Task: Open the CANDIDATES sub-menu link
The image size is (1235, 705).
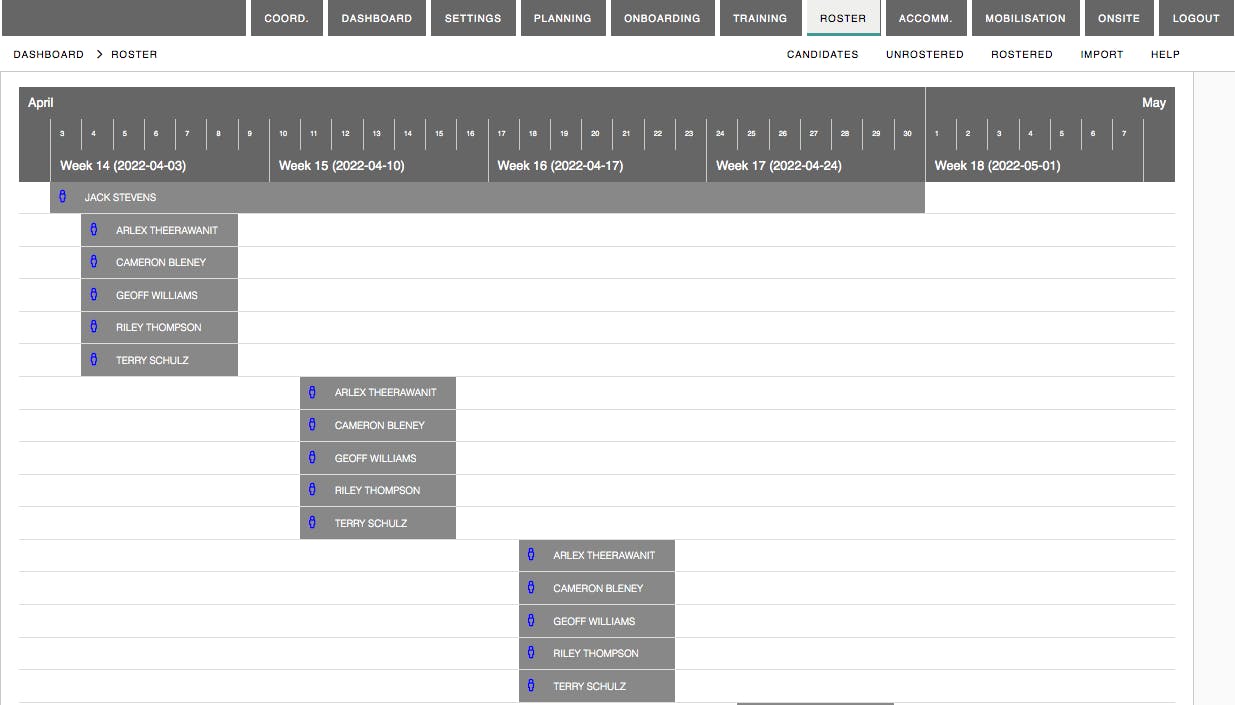Action: [823, 55]
